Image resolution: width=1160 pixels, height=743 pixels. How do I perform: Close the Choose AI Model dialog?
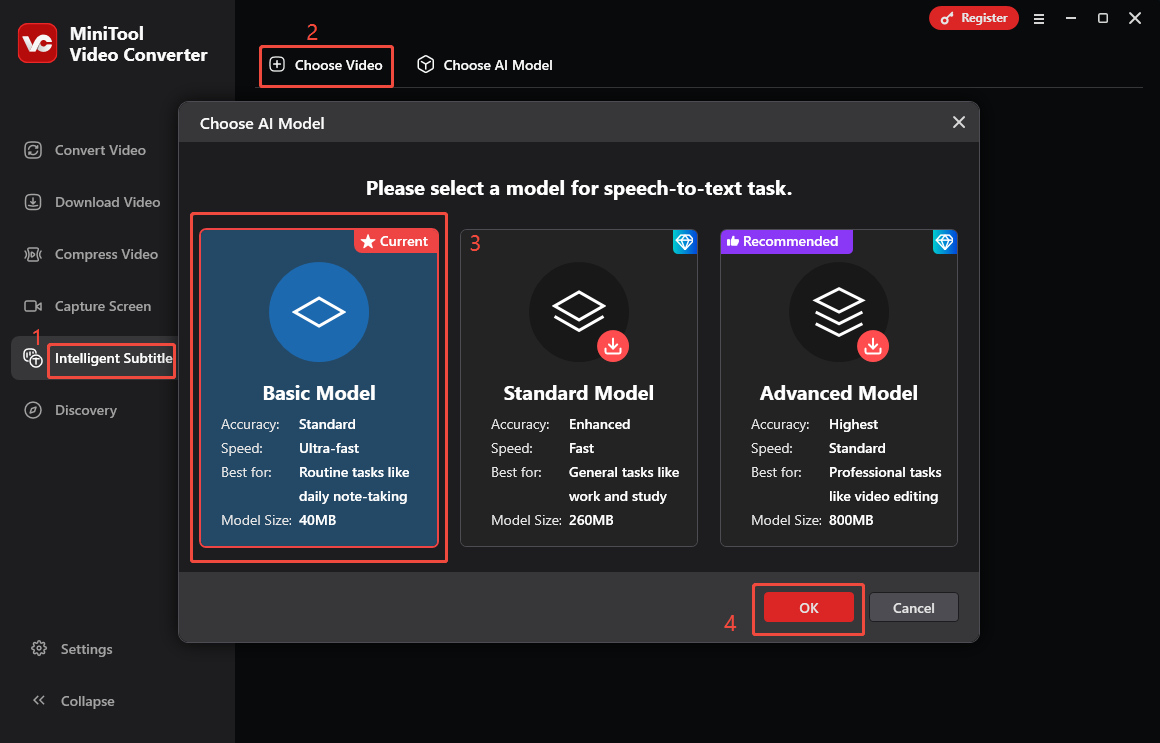point(958,122)
